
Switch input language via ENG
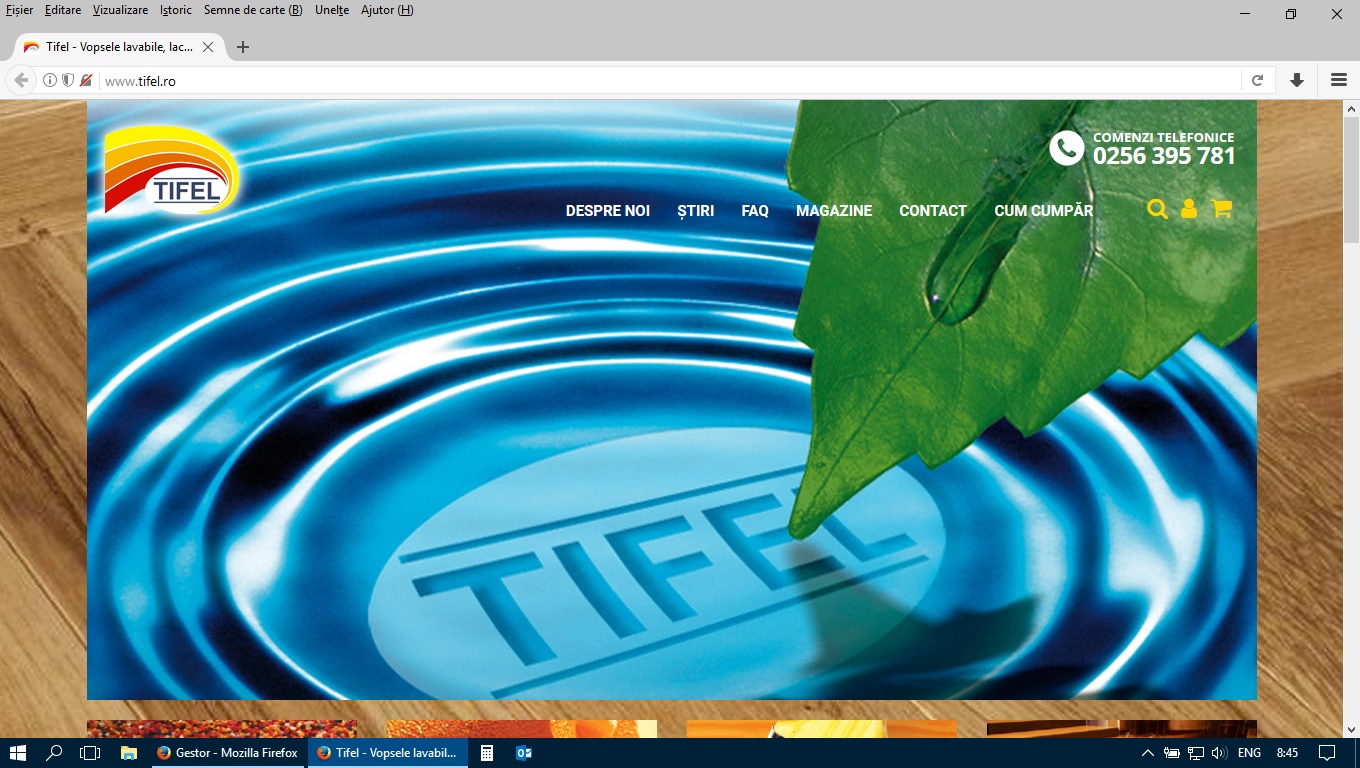pos(1249,753)
